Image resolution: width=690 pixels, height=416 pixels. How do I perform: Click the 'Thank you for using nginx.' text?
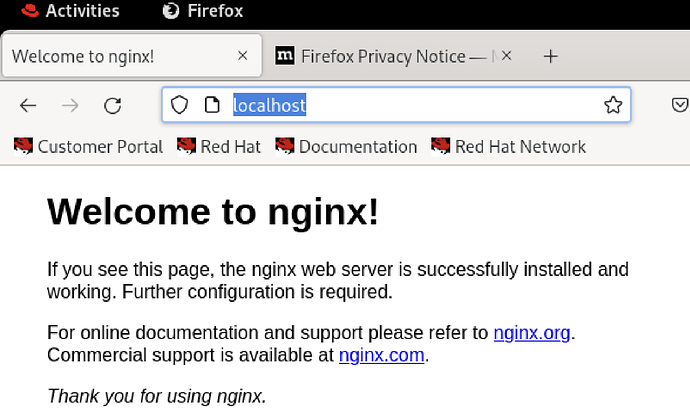(157, 396)
